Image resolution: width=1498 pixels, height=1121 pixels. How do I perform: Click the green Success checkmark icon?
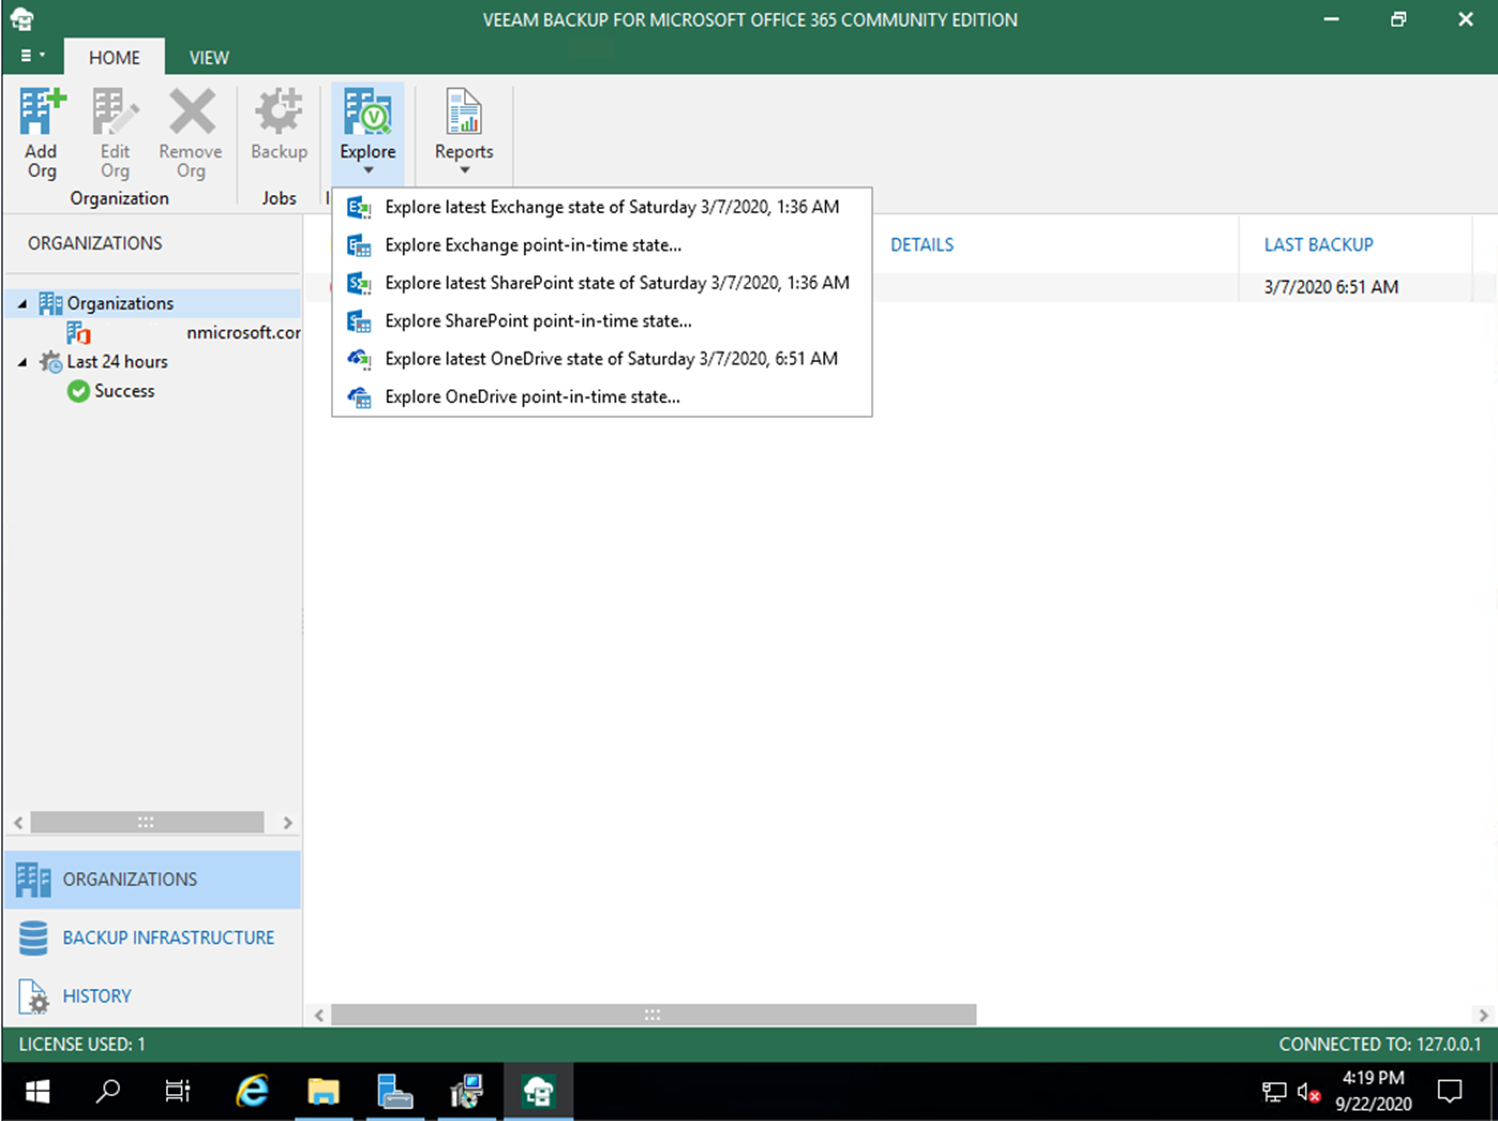click(78, 391)
